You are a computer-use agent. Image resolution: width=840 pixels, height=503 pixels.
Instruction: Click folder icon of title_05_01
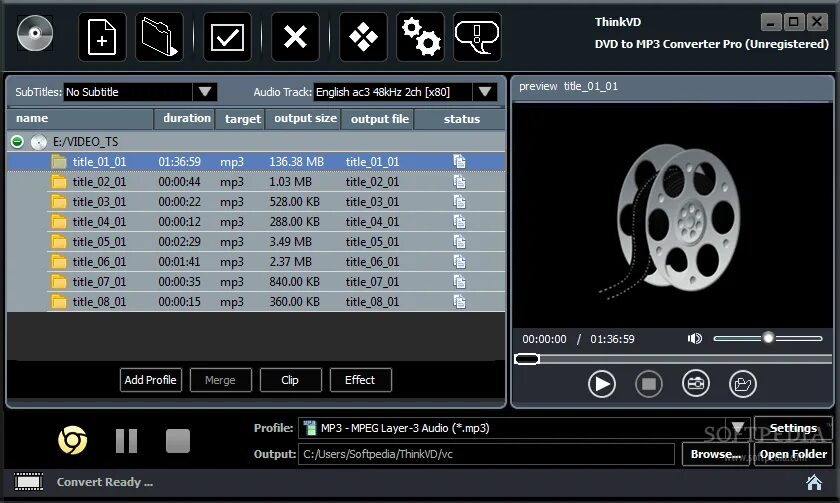point(59,242)
